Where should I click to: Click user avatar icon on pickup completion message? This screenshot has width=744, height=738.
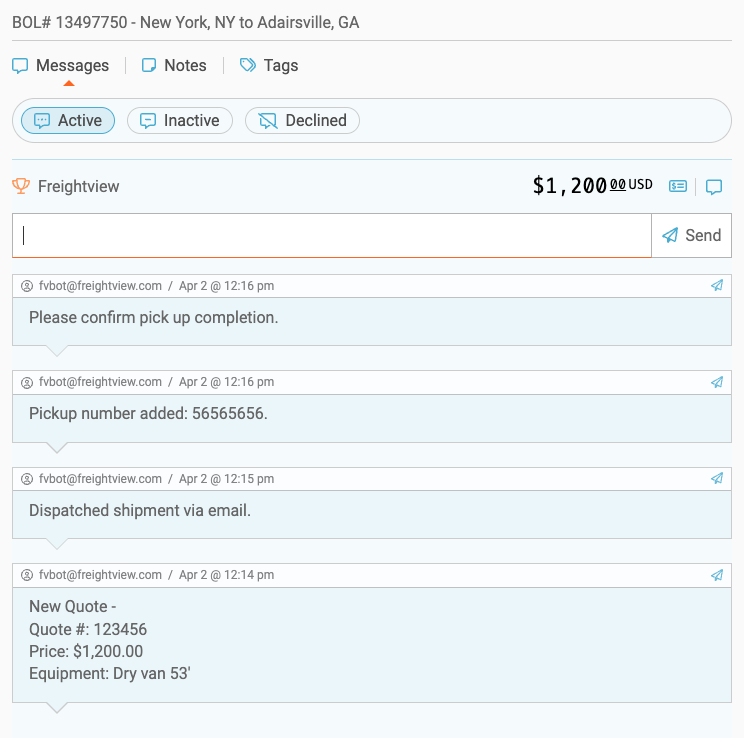tap(27, 286)
